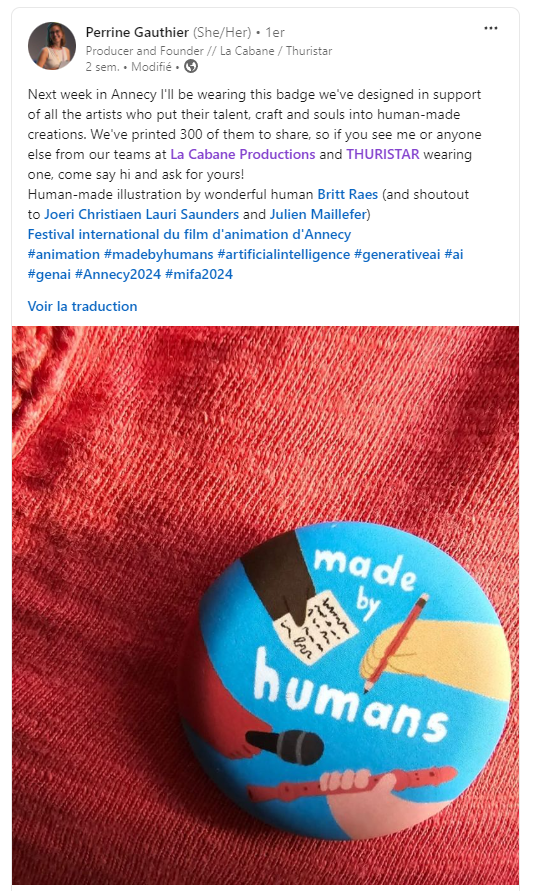Open Joeri Christiaen Lauri Saunders profile
534x891 pixels.
click(141, 214)
